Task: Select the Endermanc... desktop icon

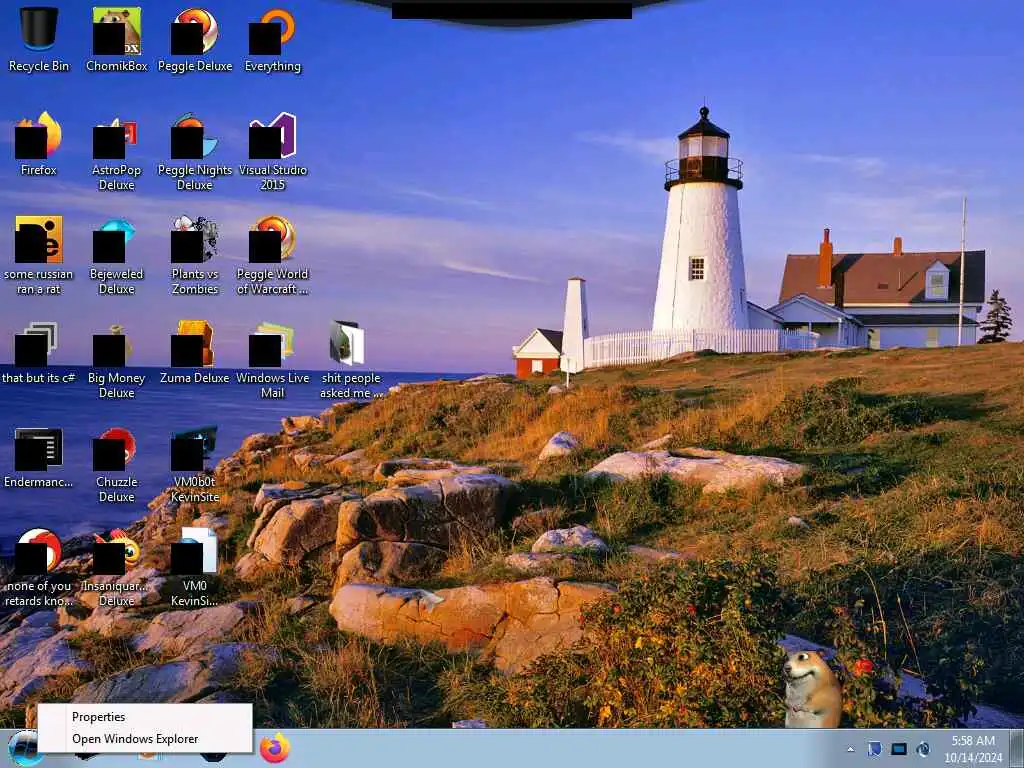Action: (39, 457)
